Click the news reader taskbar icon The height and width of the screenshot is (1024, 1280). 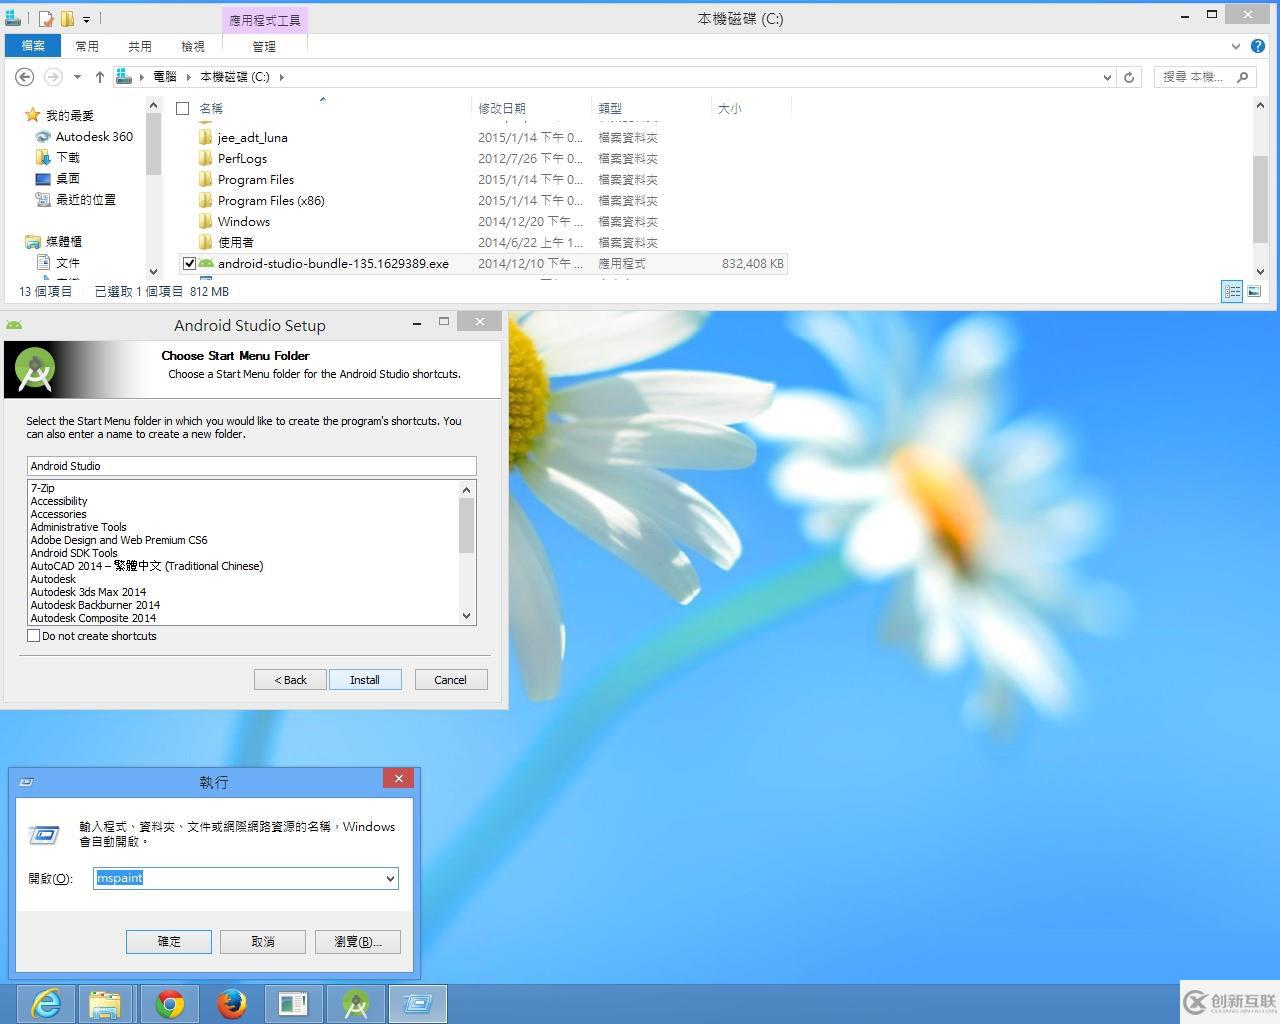click(293, 1004)
